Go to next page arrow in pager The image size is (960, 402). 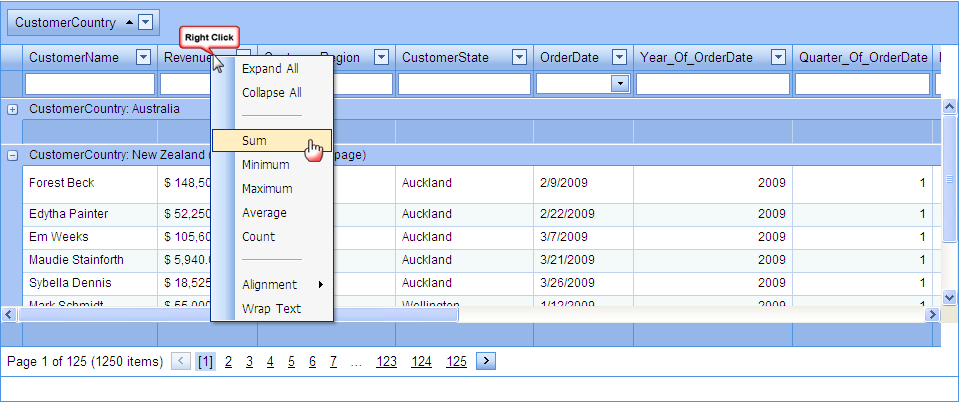[486, 361]
